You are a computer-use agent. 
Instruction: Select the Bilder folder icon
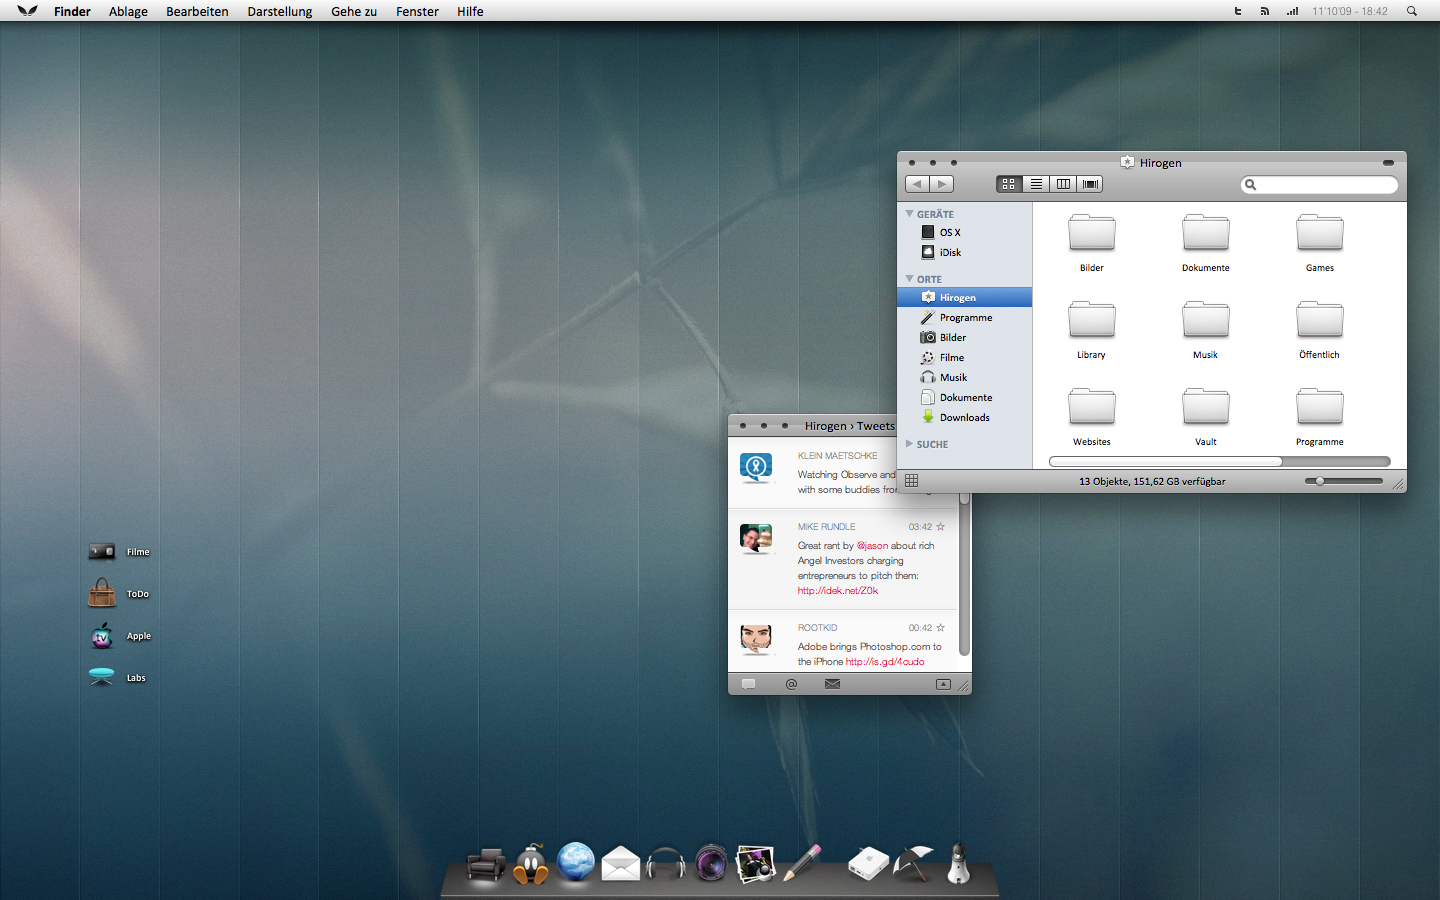(1092, 232)
